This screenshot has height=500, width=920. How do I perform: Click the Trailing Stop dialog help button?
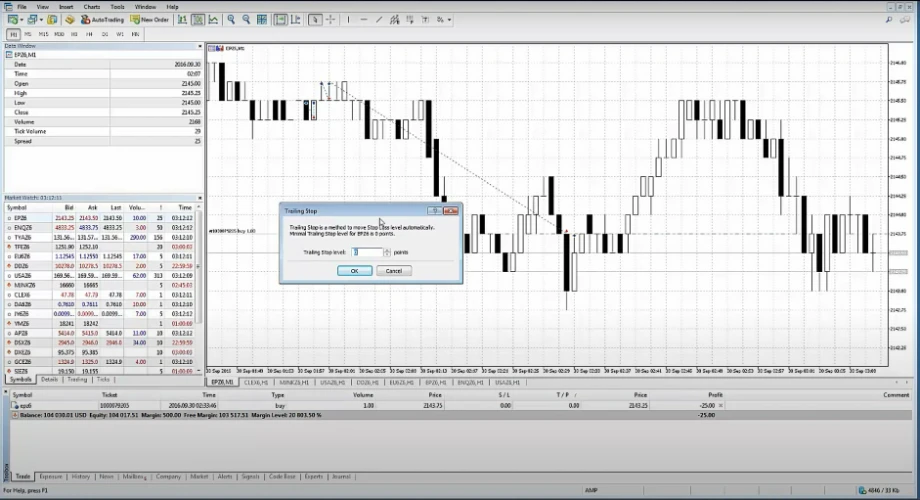435,211
